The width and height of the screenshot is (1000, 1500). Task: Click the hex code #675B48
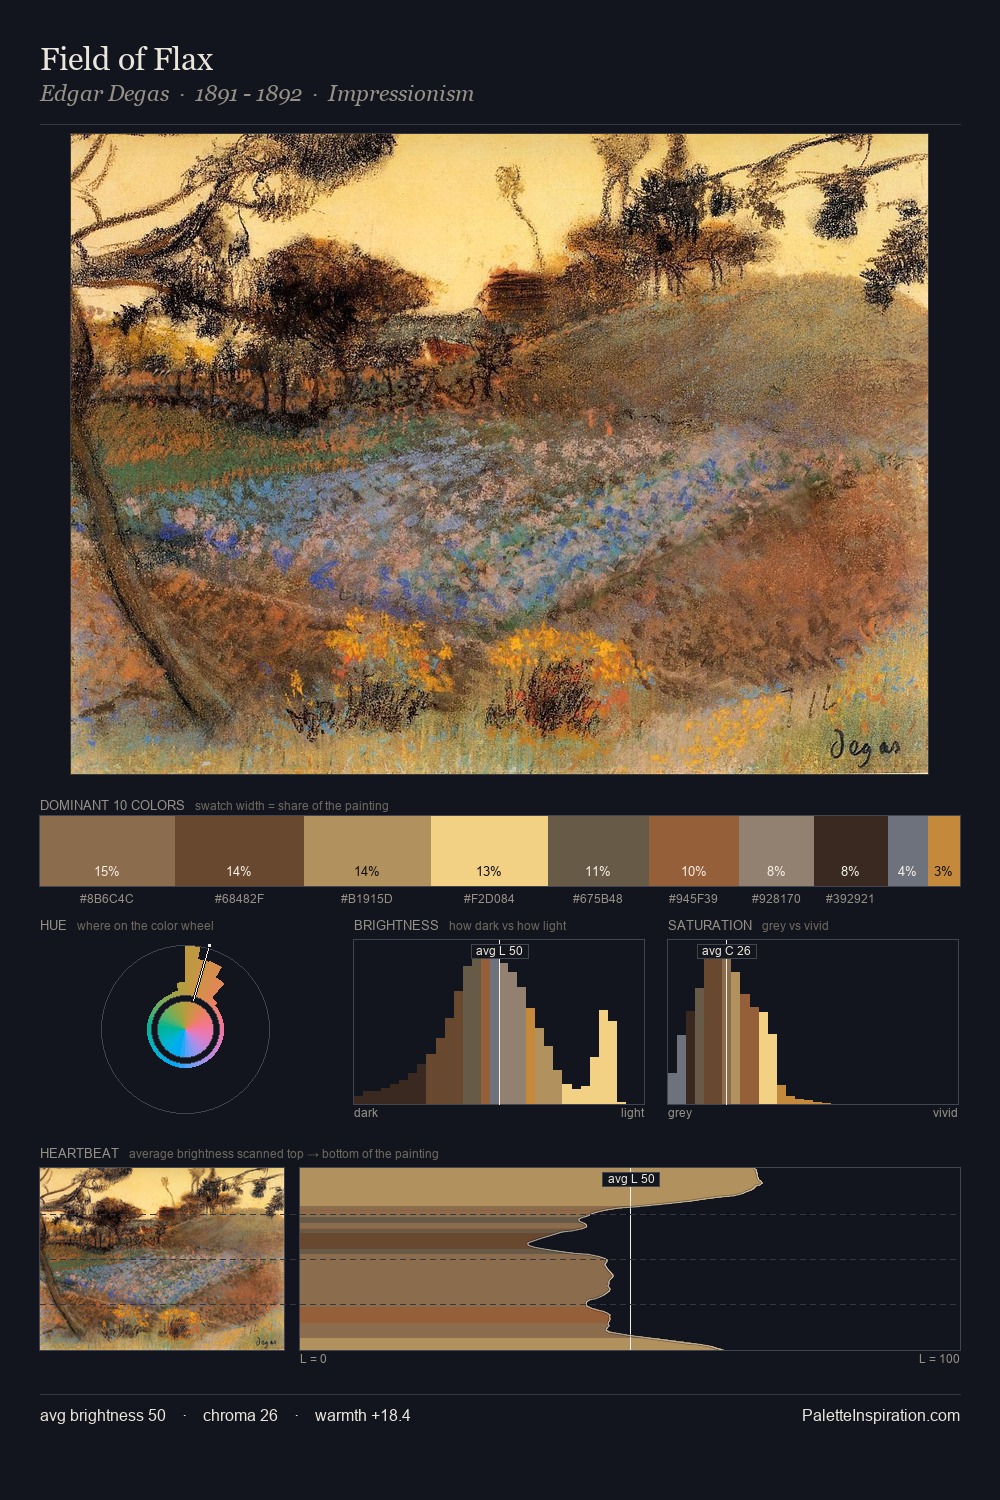(x=598, y=898)
